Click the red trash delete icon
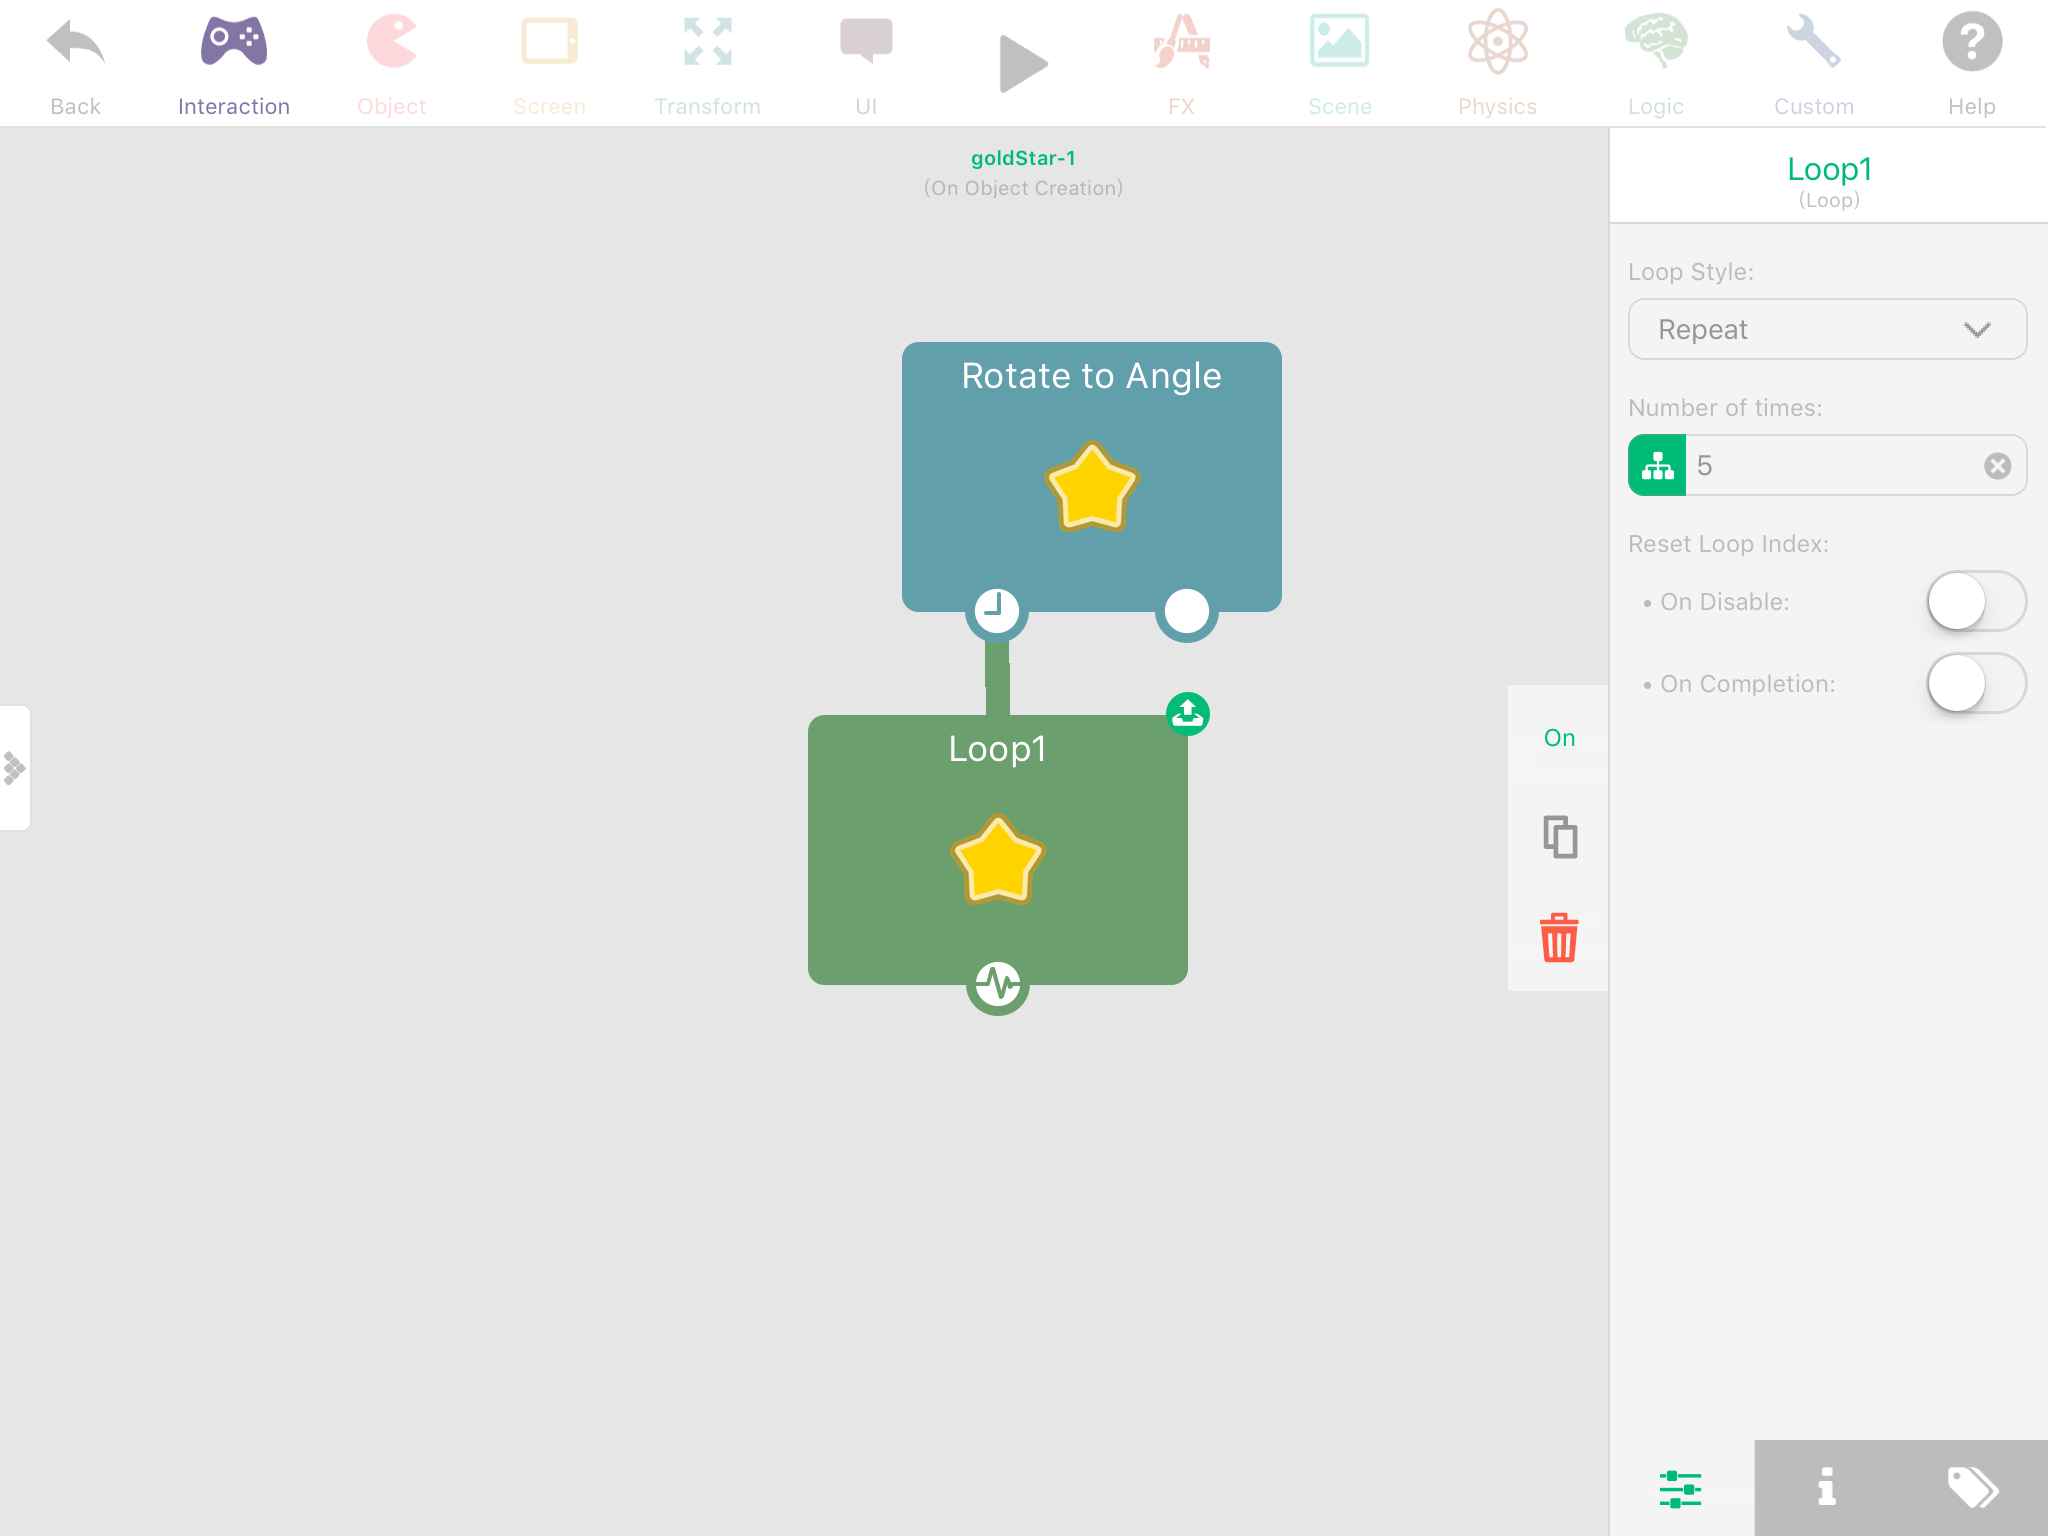This screenshot has height=1536, width=2048. (x=1558, y=938)
